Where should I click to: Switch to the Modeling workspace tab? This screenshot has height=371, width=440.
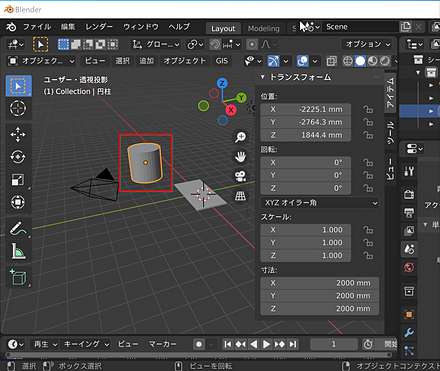click(x=263, y=29)
